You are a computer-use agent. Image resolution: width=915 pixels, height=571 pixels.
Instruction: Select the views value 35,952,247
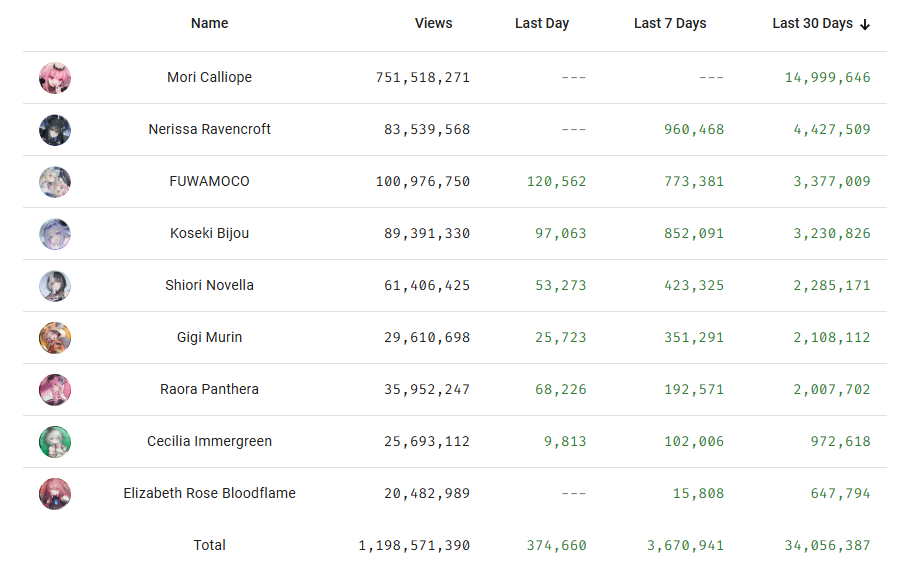[427, 390]
